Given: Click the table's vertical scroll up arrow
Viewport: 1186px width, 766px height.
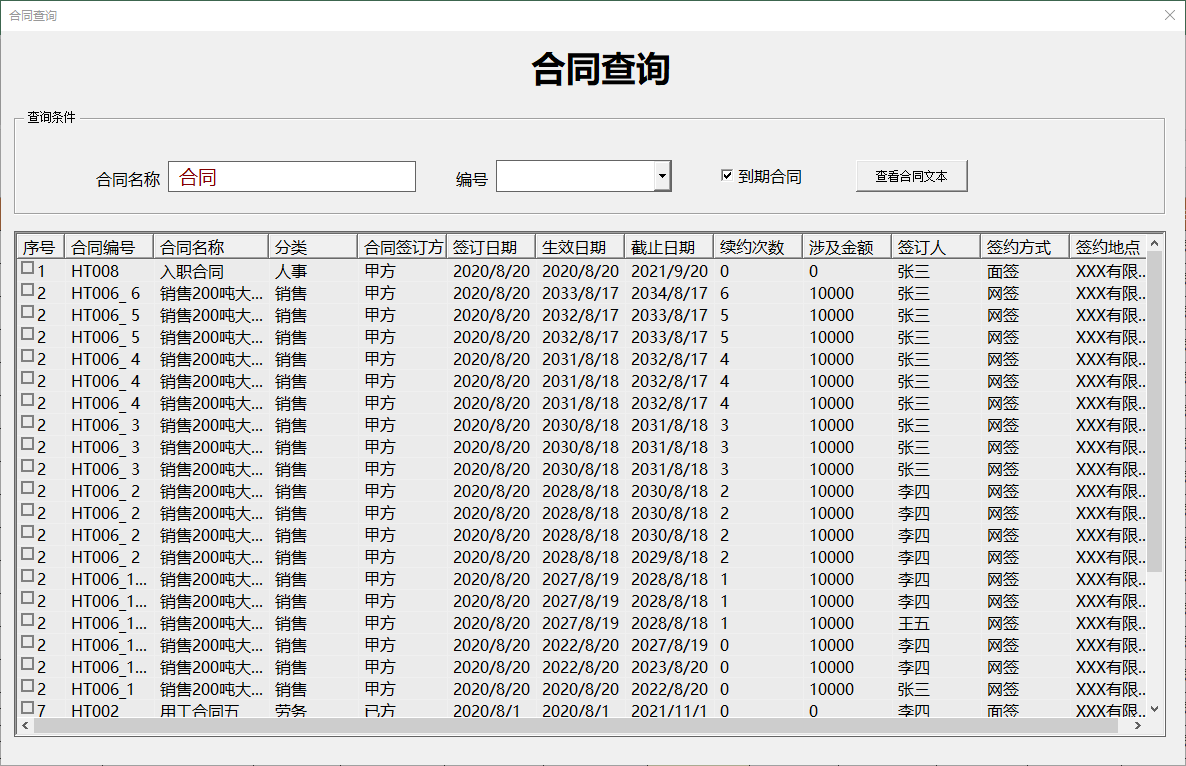Looking at the screenshot, I should click(x=1154, y=243).
